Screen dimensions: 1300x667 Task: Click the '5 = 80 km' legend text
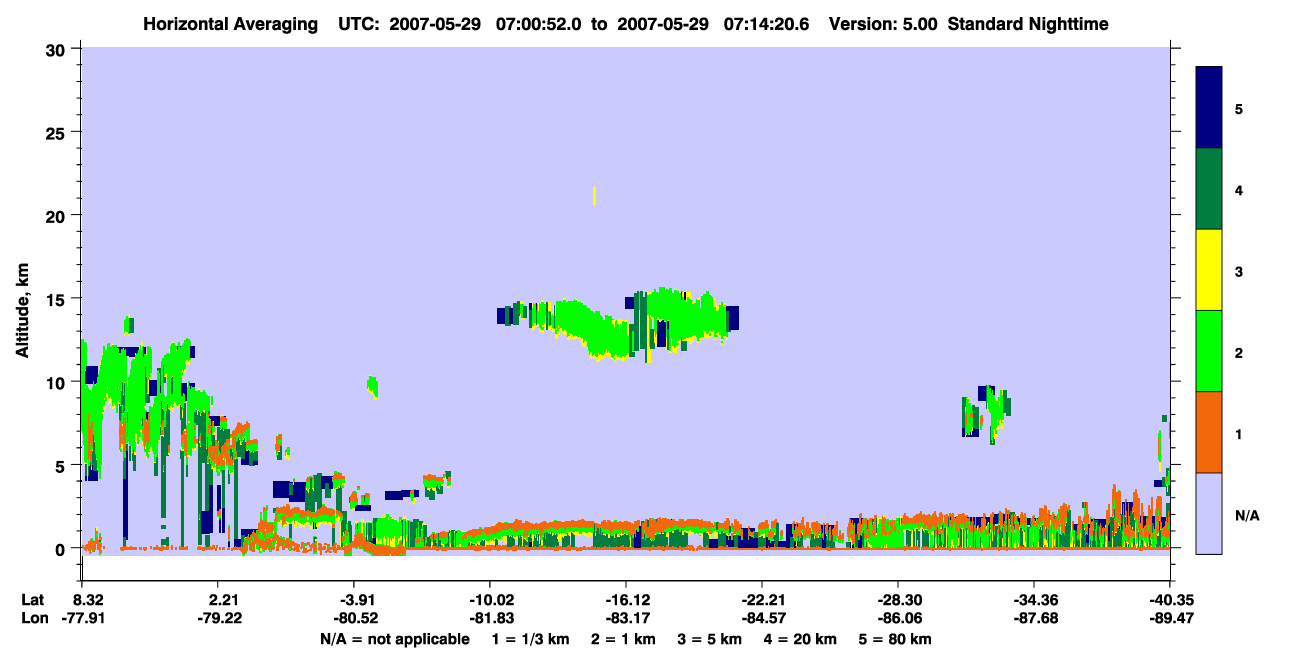[x=896, y=639]
